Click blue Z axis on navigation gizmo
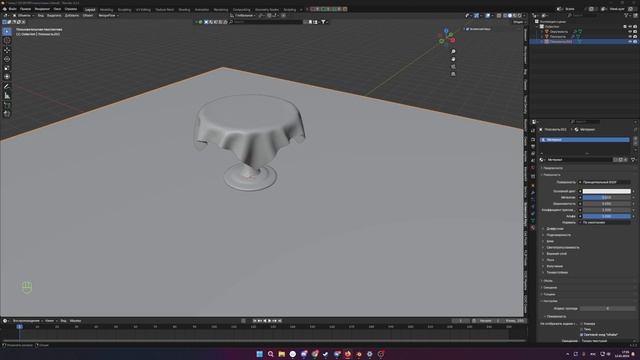Viewport: 640px width, 360px height. click(446, 31)
